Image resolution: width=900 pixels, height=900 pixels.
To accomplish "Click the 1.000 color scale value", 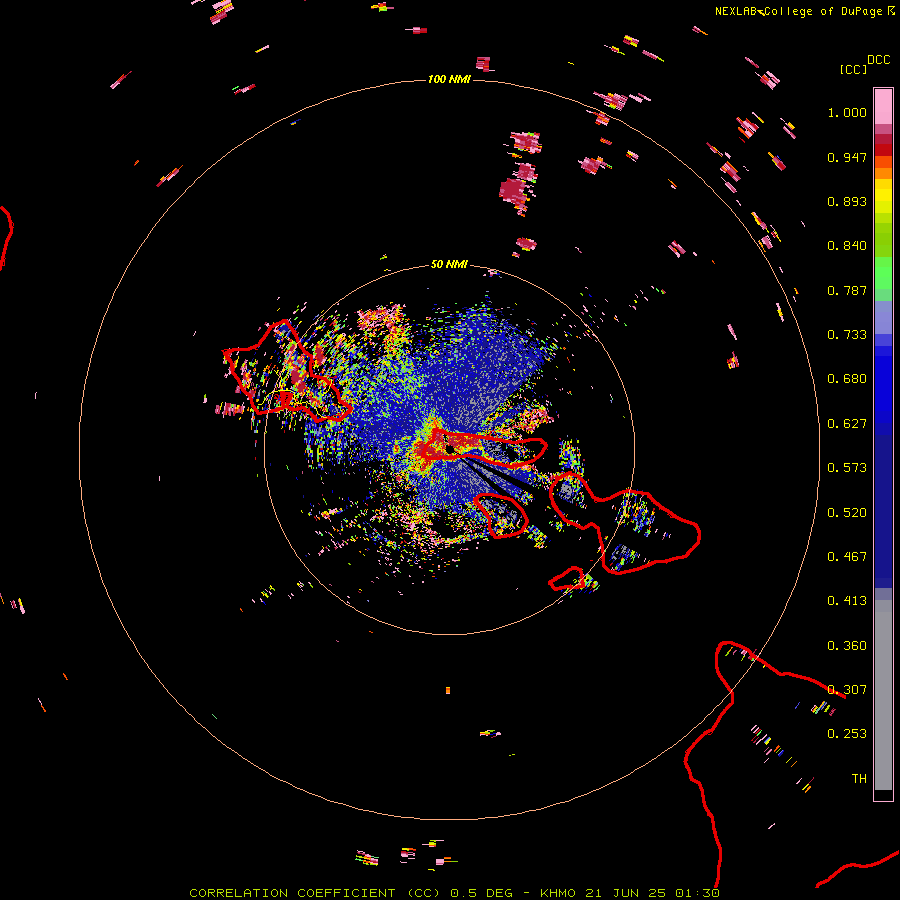I will point(847,112).
